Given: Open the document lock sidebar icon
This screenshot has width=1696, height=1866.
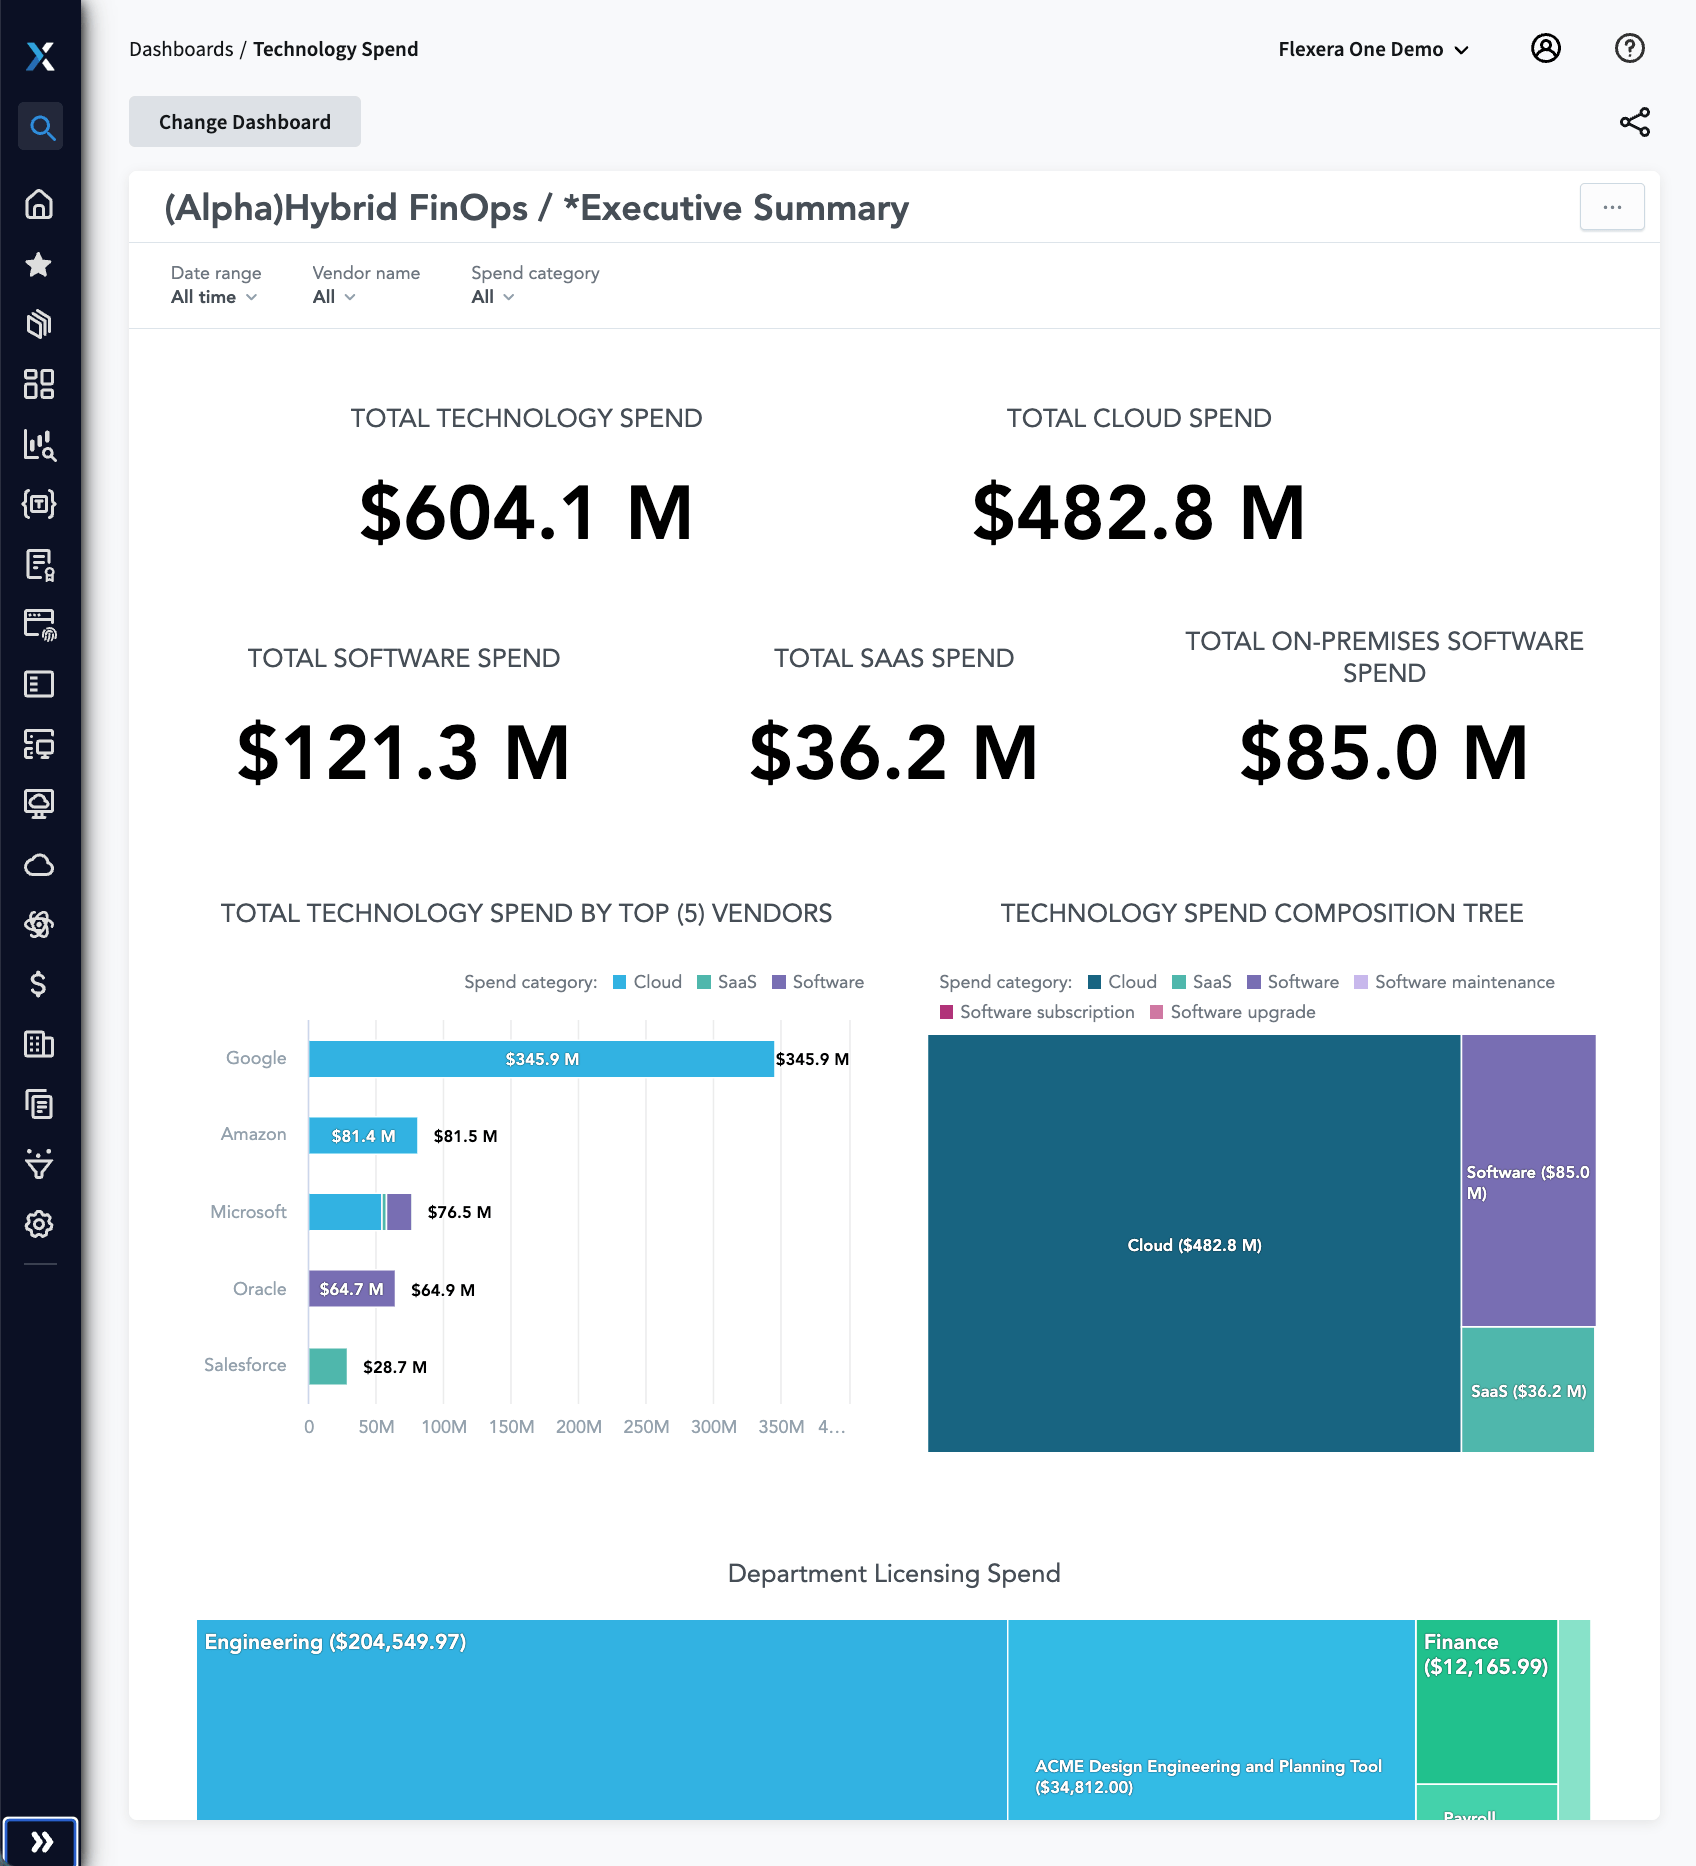Looking at the screenshot, I should [39, 565].
